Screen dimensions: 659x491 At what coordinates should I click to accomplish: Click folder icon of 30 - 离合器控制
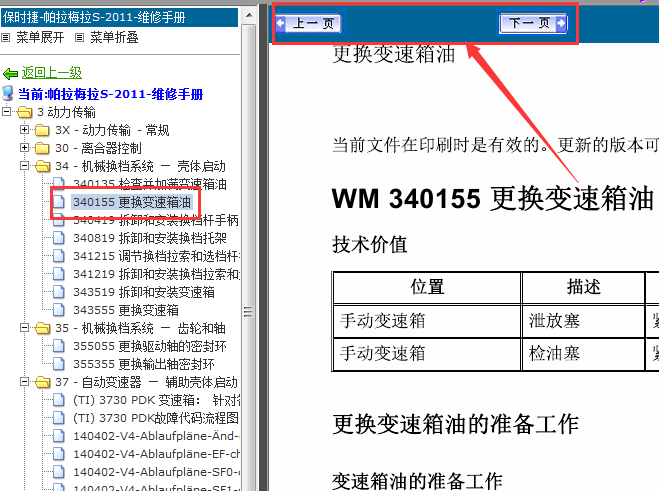42,148
